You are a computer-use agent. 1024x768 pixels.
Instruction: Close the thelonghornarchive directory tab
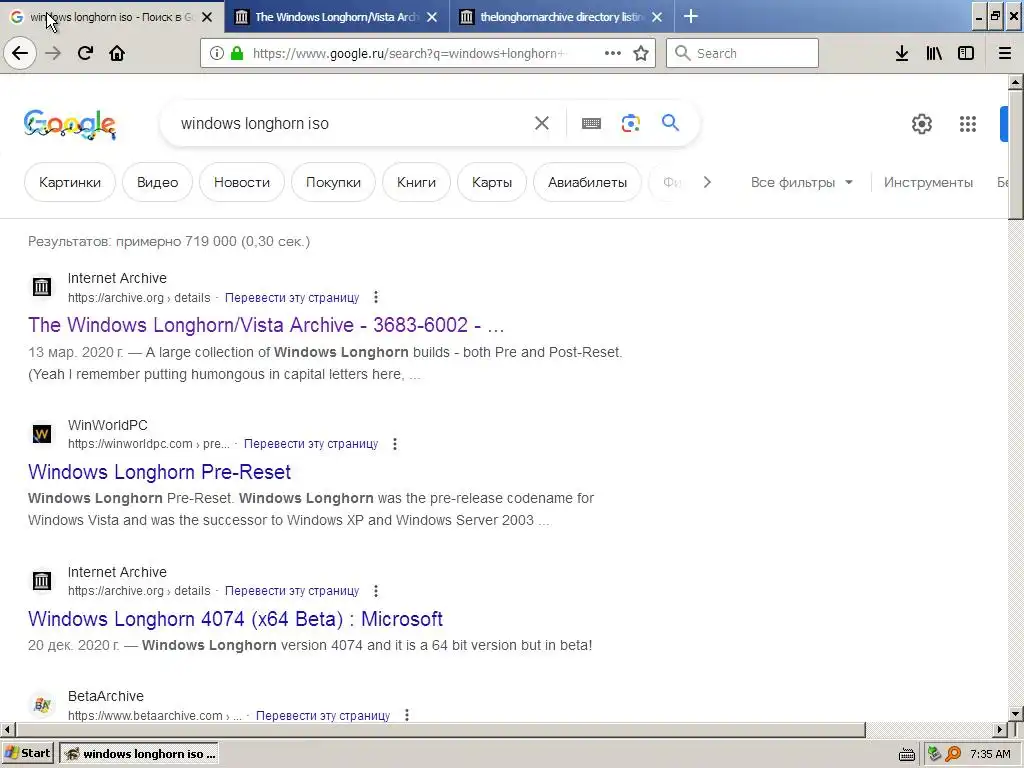(x=657, y=17)
